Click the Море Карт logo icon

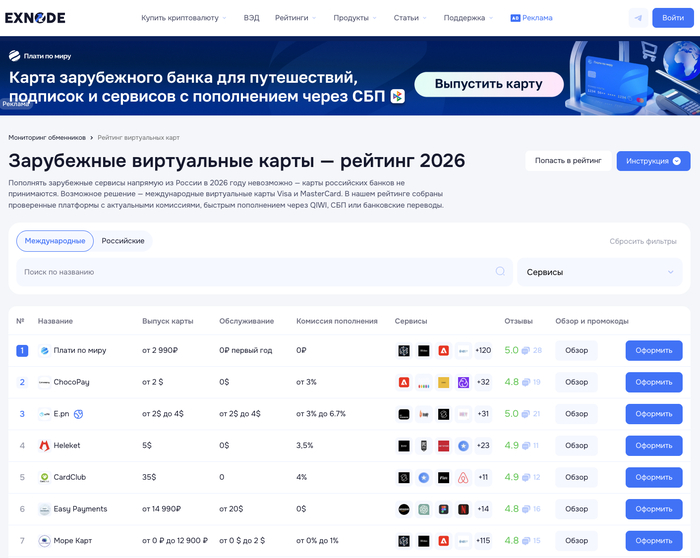point(44,541)
